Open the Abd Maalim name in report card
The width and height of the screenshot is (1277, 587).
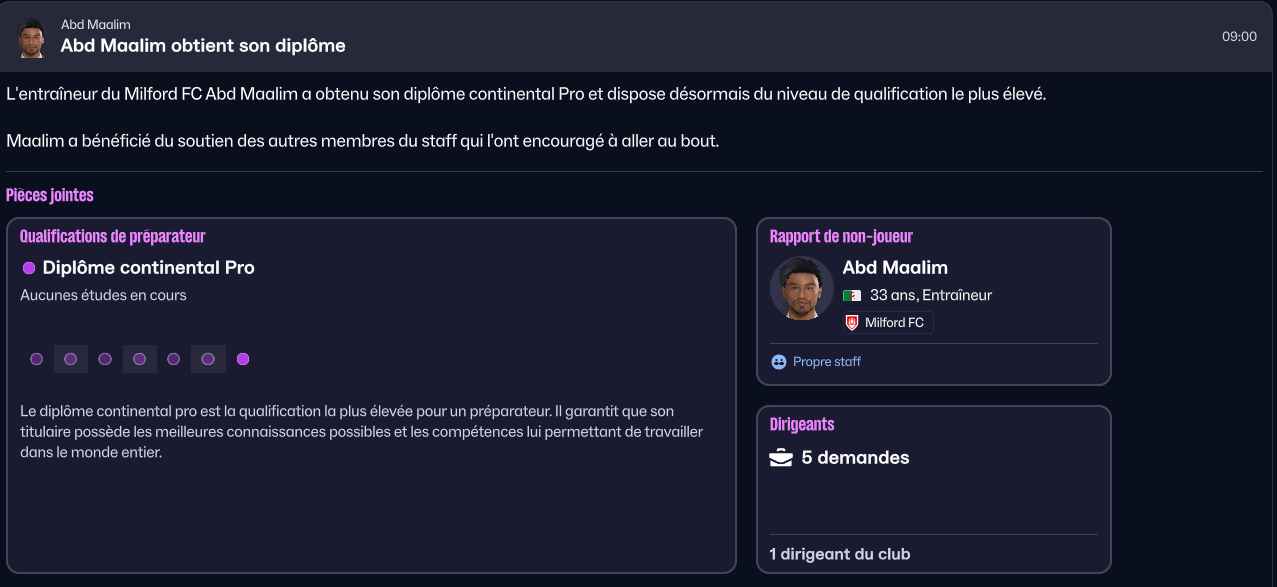(x=895, y=267)
